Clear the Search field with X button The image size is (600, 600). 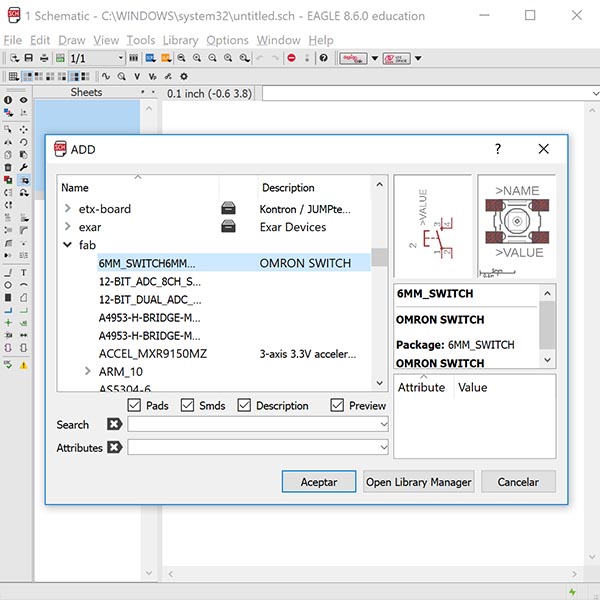114,424
